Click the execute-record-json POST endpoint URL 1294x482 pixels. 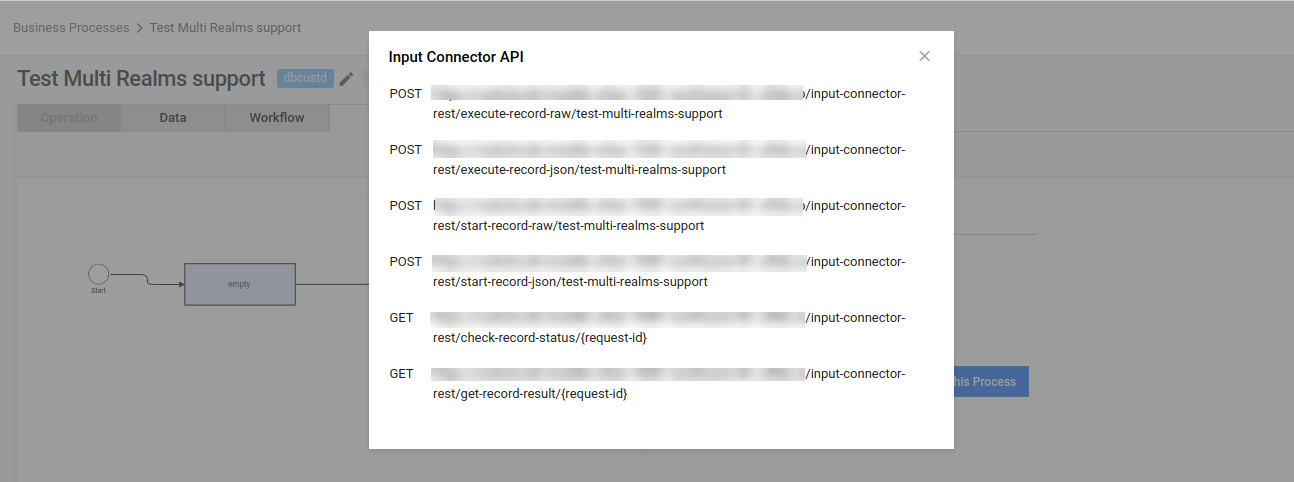(669, 160)
